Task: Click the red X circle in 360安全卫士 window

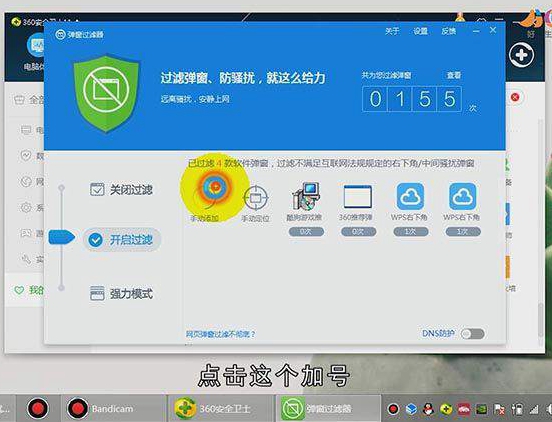Action: coord(515,97)
